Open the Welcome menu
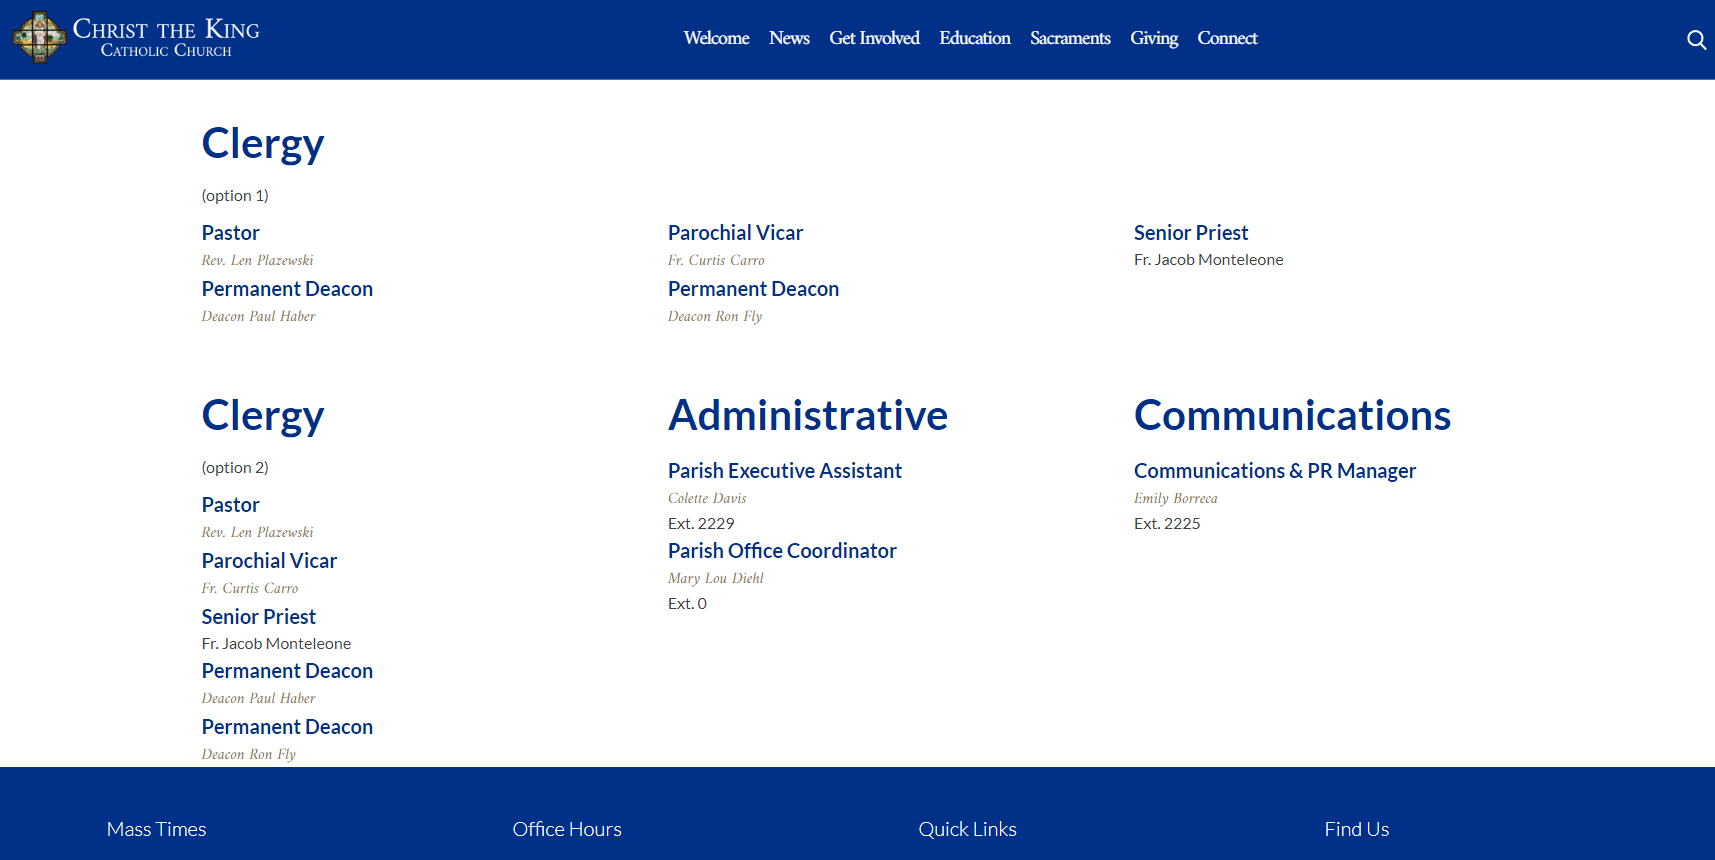 pos(716,38)
